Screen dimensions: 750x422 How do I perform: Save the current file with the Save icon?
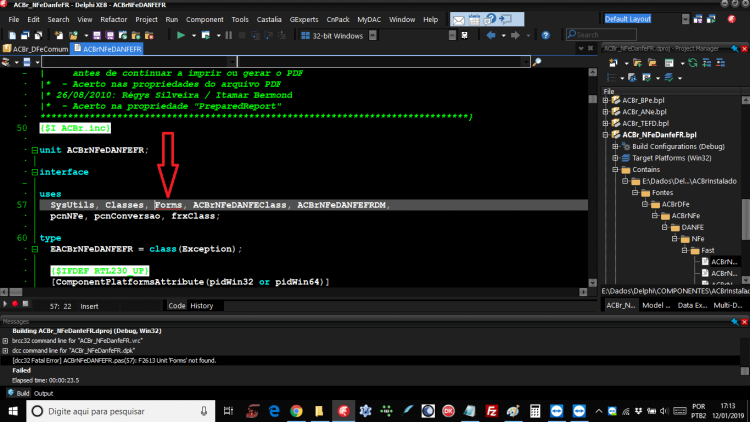coord(97,35)
